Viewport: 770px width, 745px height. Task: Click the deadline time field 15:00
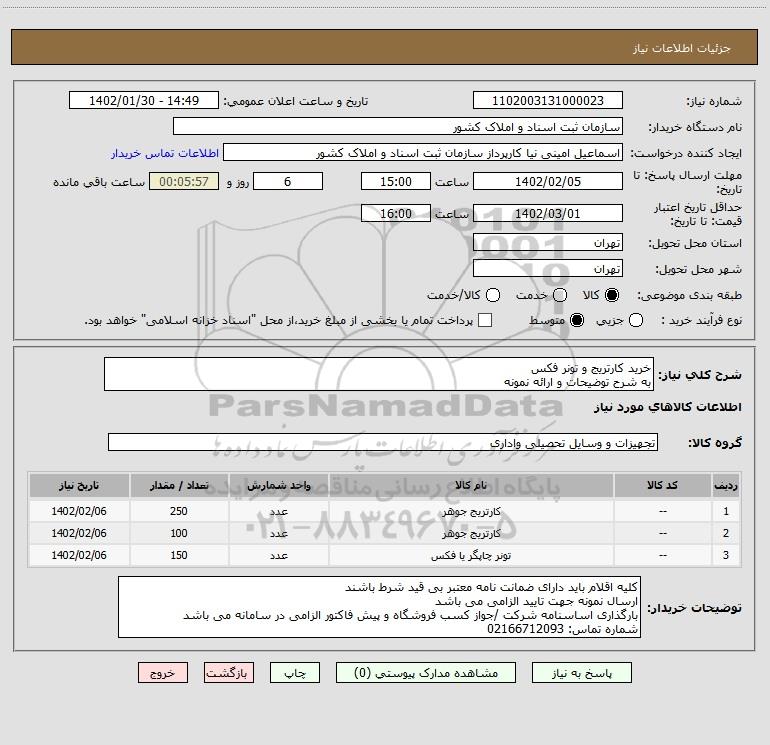pyautogui.click(x=396, y=181)
